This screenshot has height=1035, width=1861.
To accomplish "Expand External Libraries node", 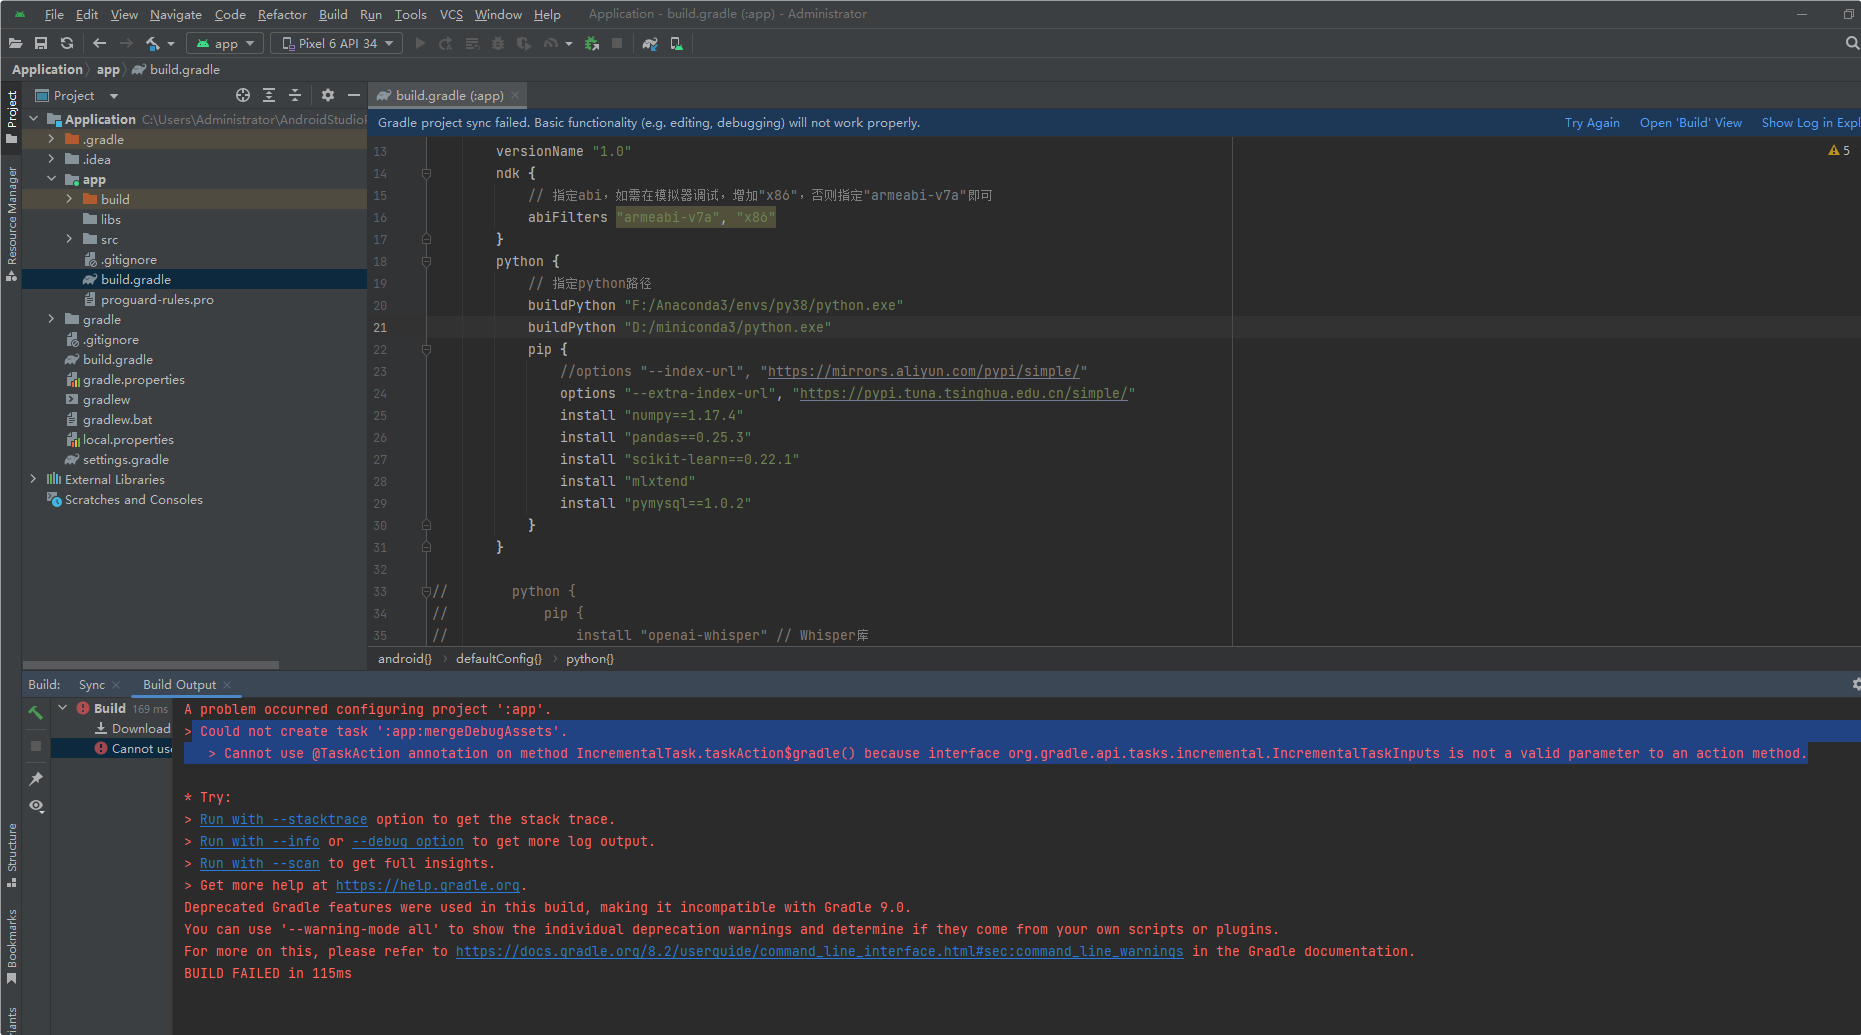I will pyautogui.click(x=33, y=479).
